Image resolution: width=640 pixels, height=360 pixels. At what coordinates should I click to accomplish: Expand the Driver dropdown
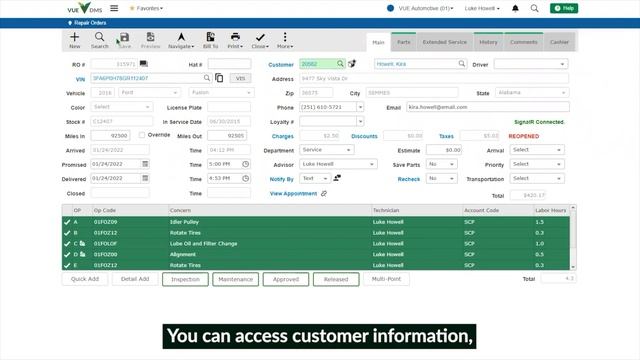[562, 64]
